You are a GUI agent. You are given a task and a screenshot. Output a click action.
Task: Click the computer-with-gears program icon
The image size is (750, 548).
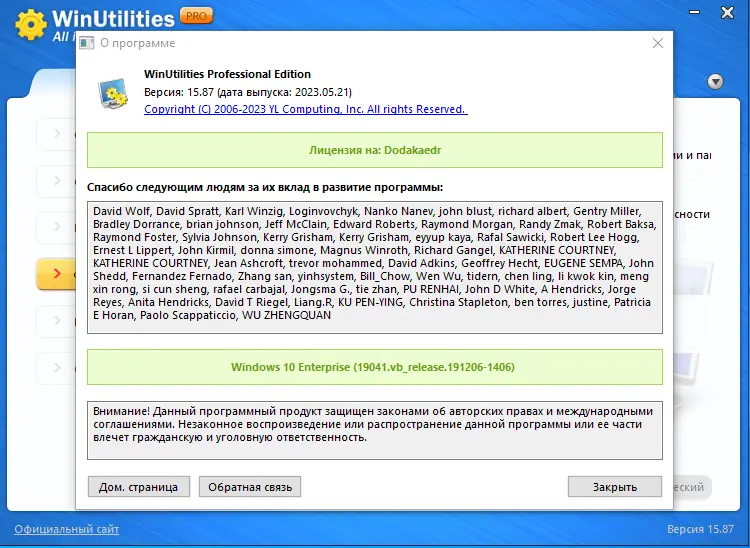coord(113,93)
